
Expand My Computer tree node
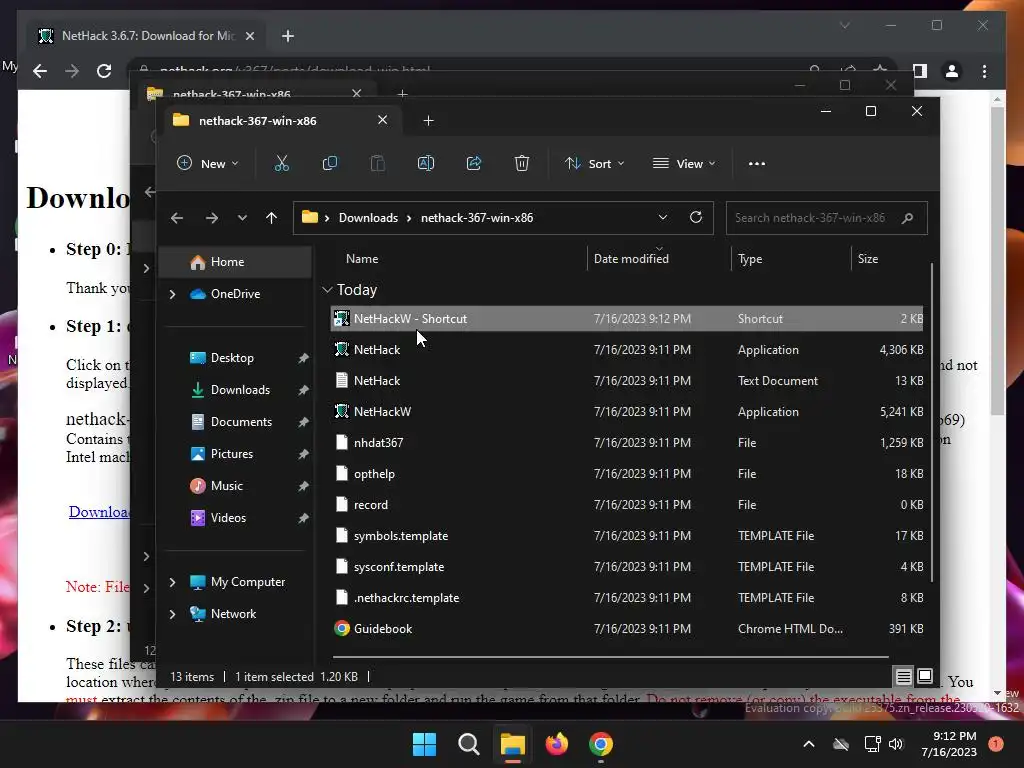(172, 582)
